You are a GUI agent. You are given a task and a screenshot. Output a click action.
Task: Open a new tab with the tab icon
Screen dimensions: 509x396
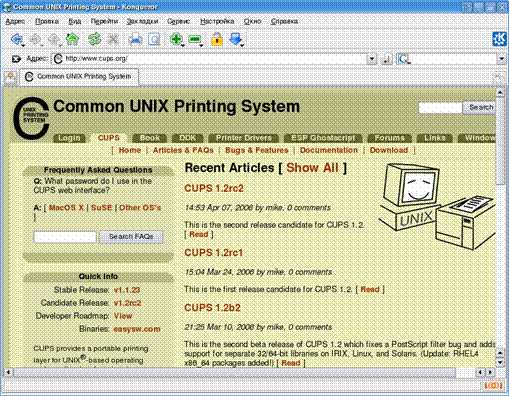click(x=10, y=77)
